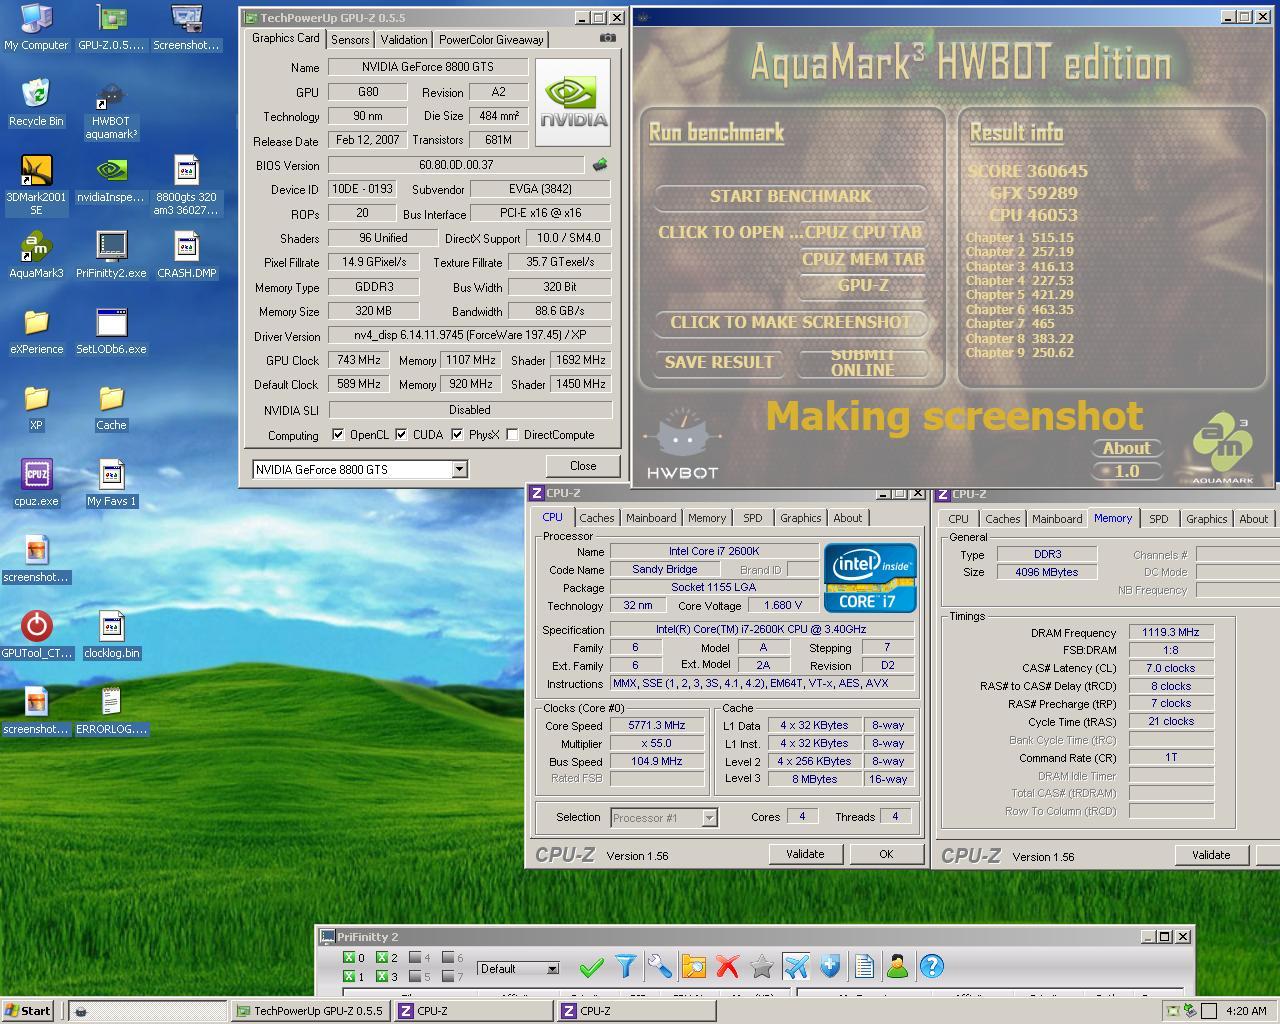
Task: Toggle CPU core 0 checkbox in PriFinitty
Action: coord(349,958)
